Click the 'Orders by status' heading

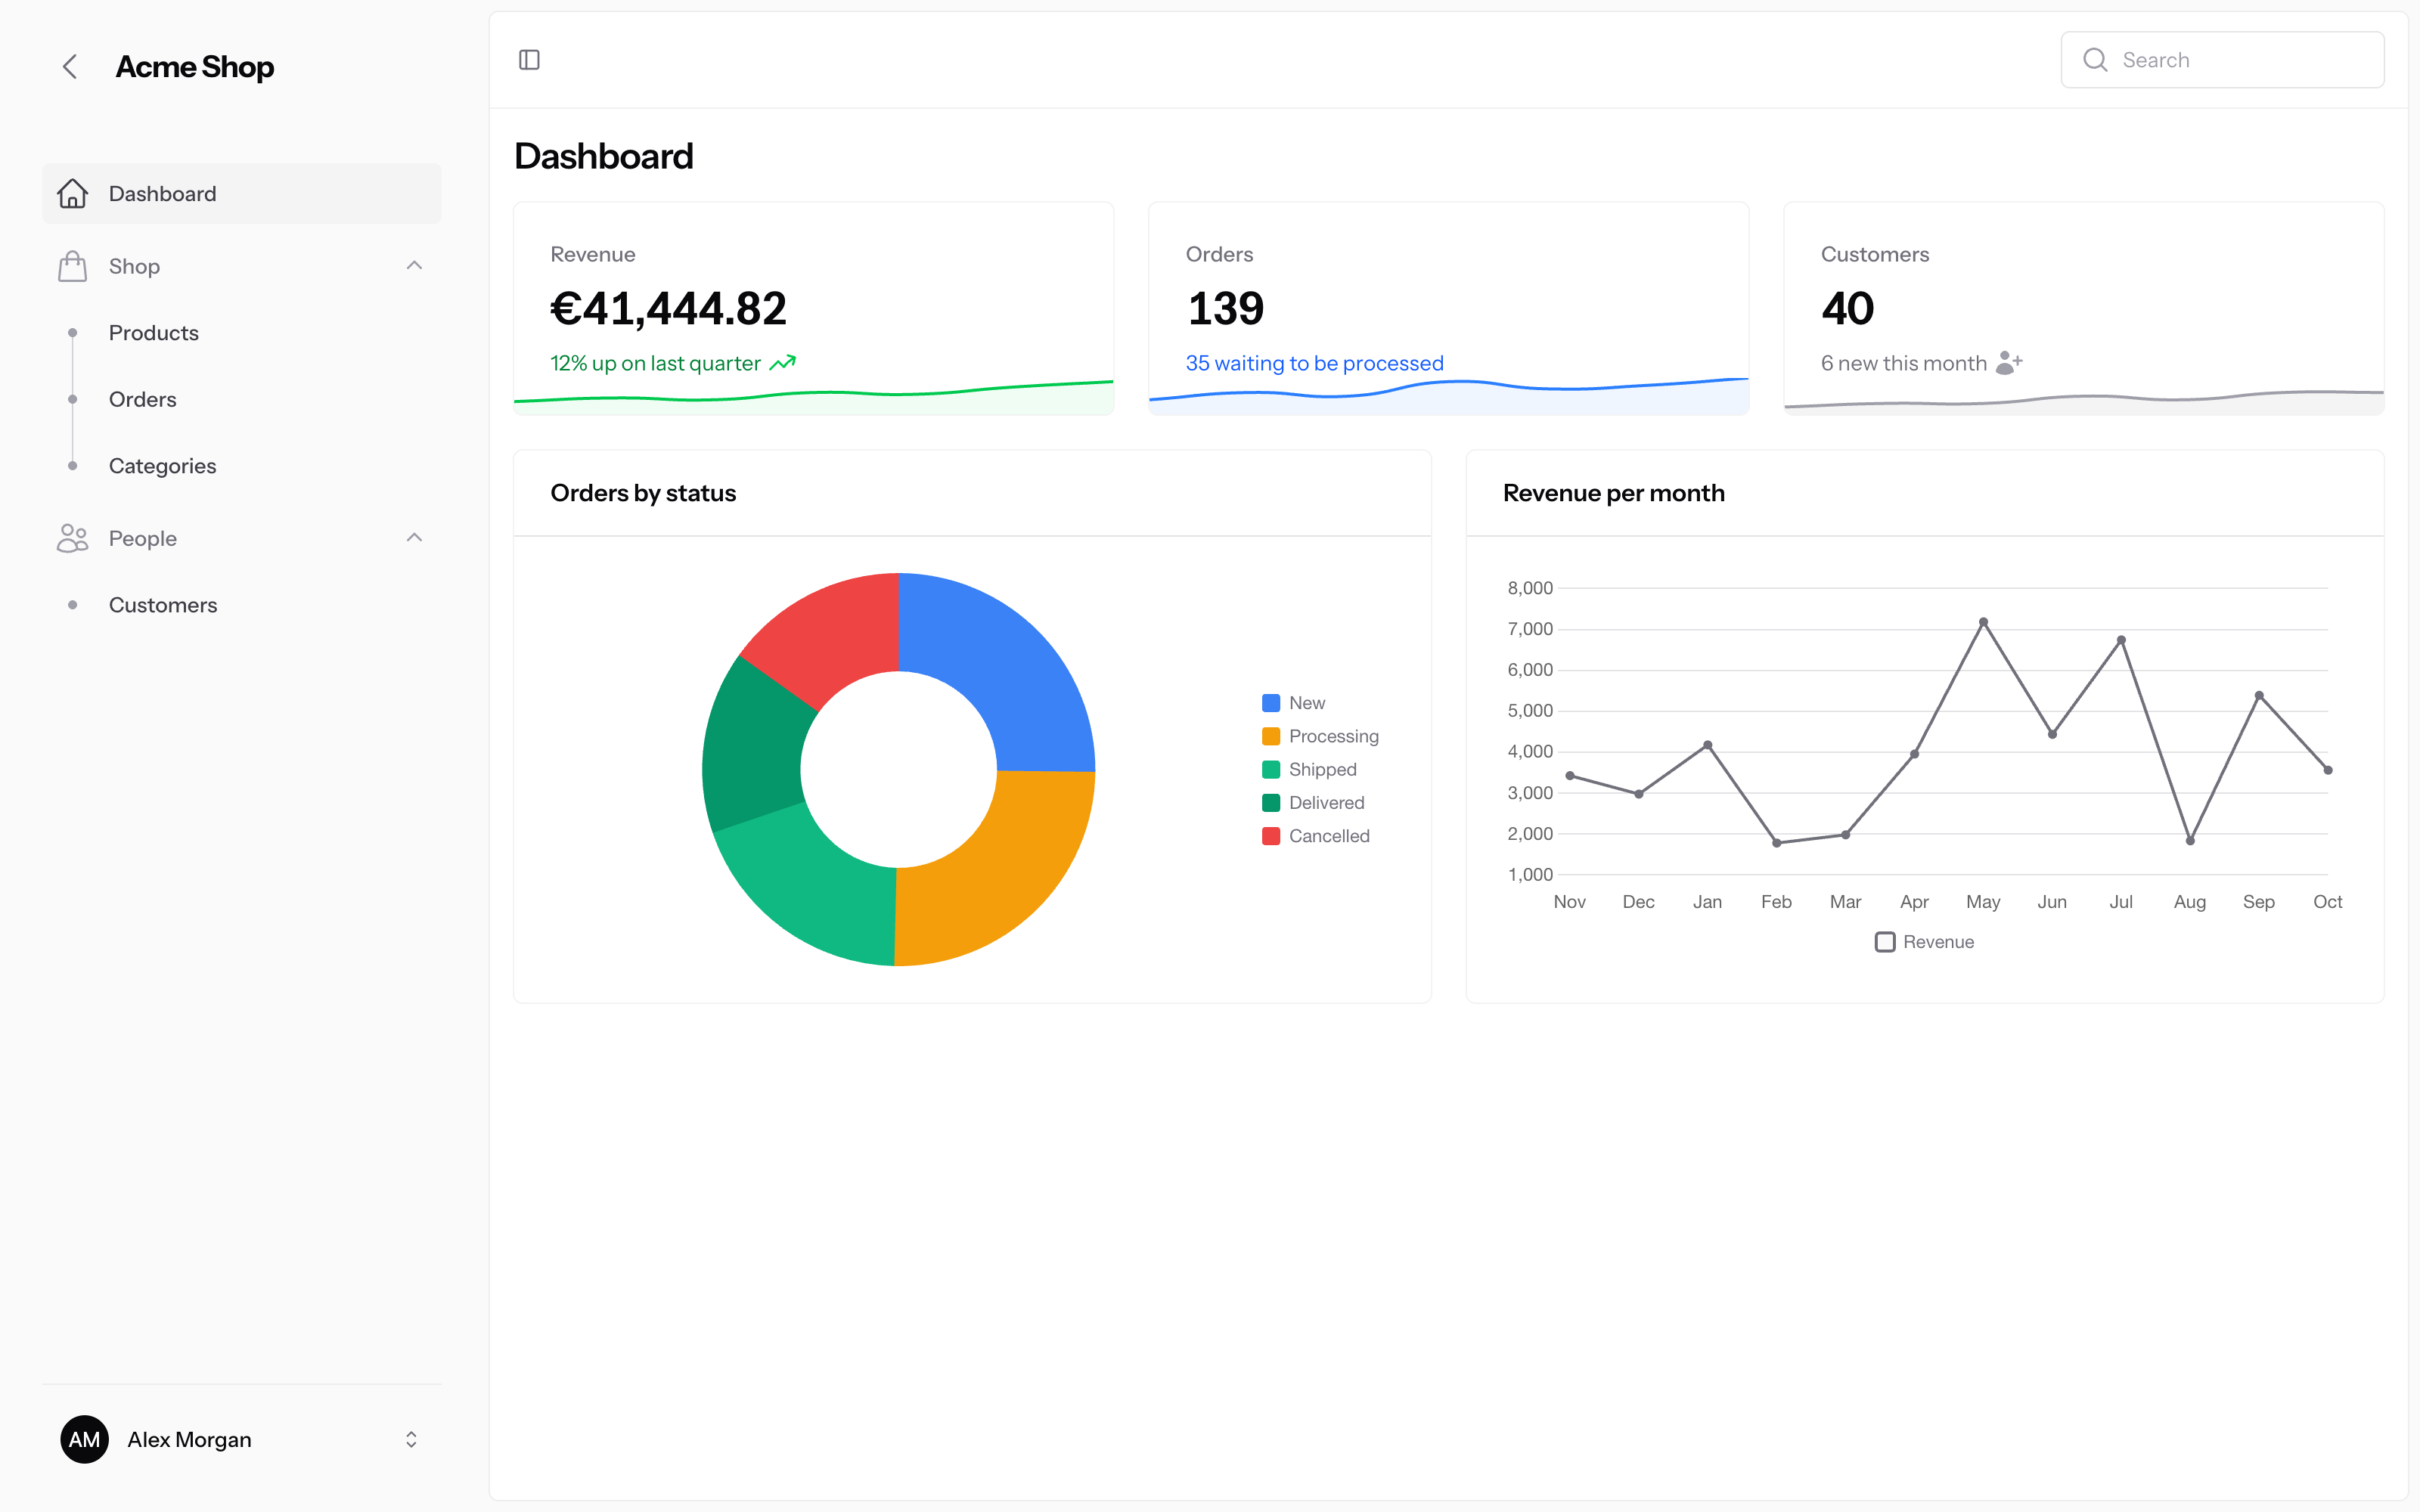[x=643, y=493]
